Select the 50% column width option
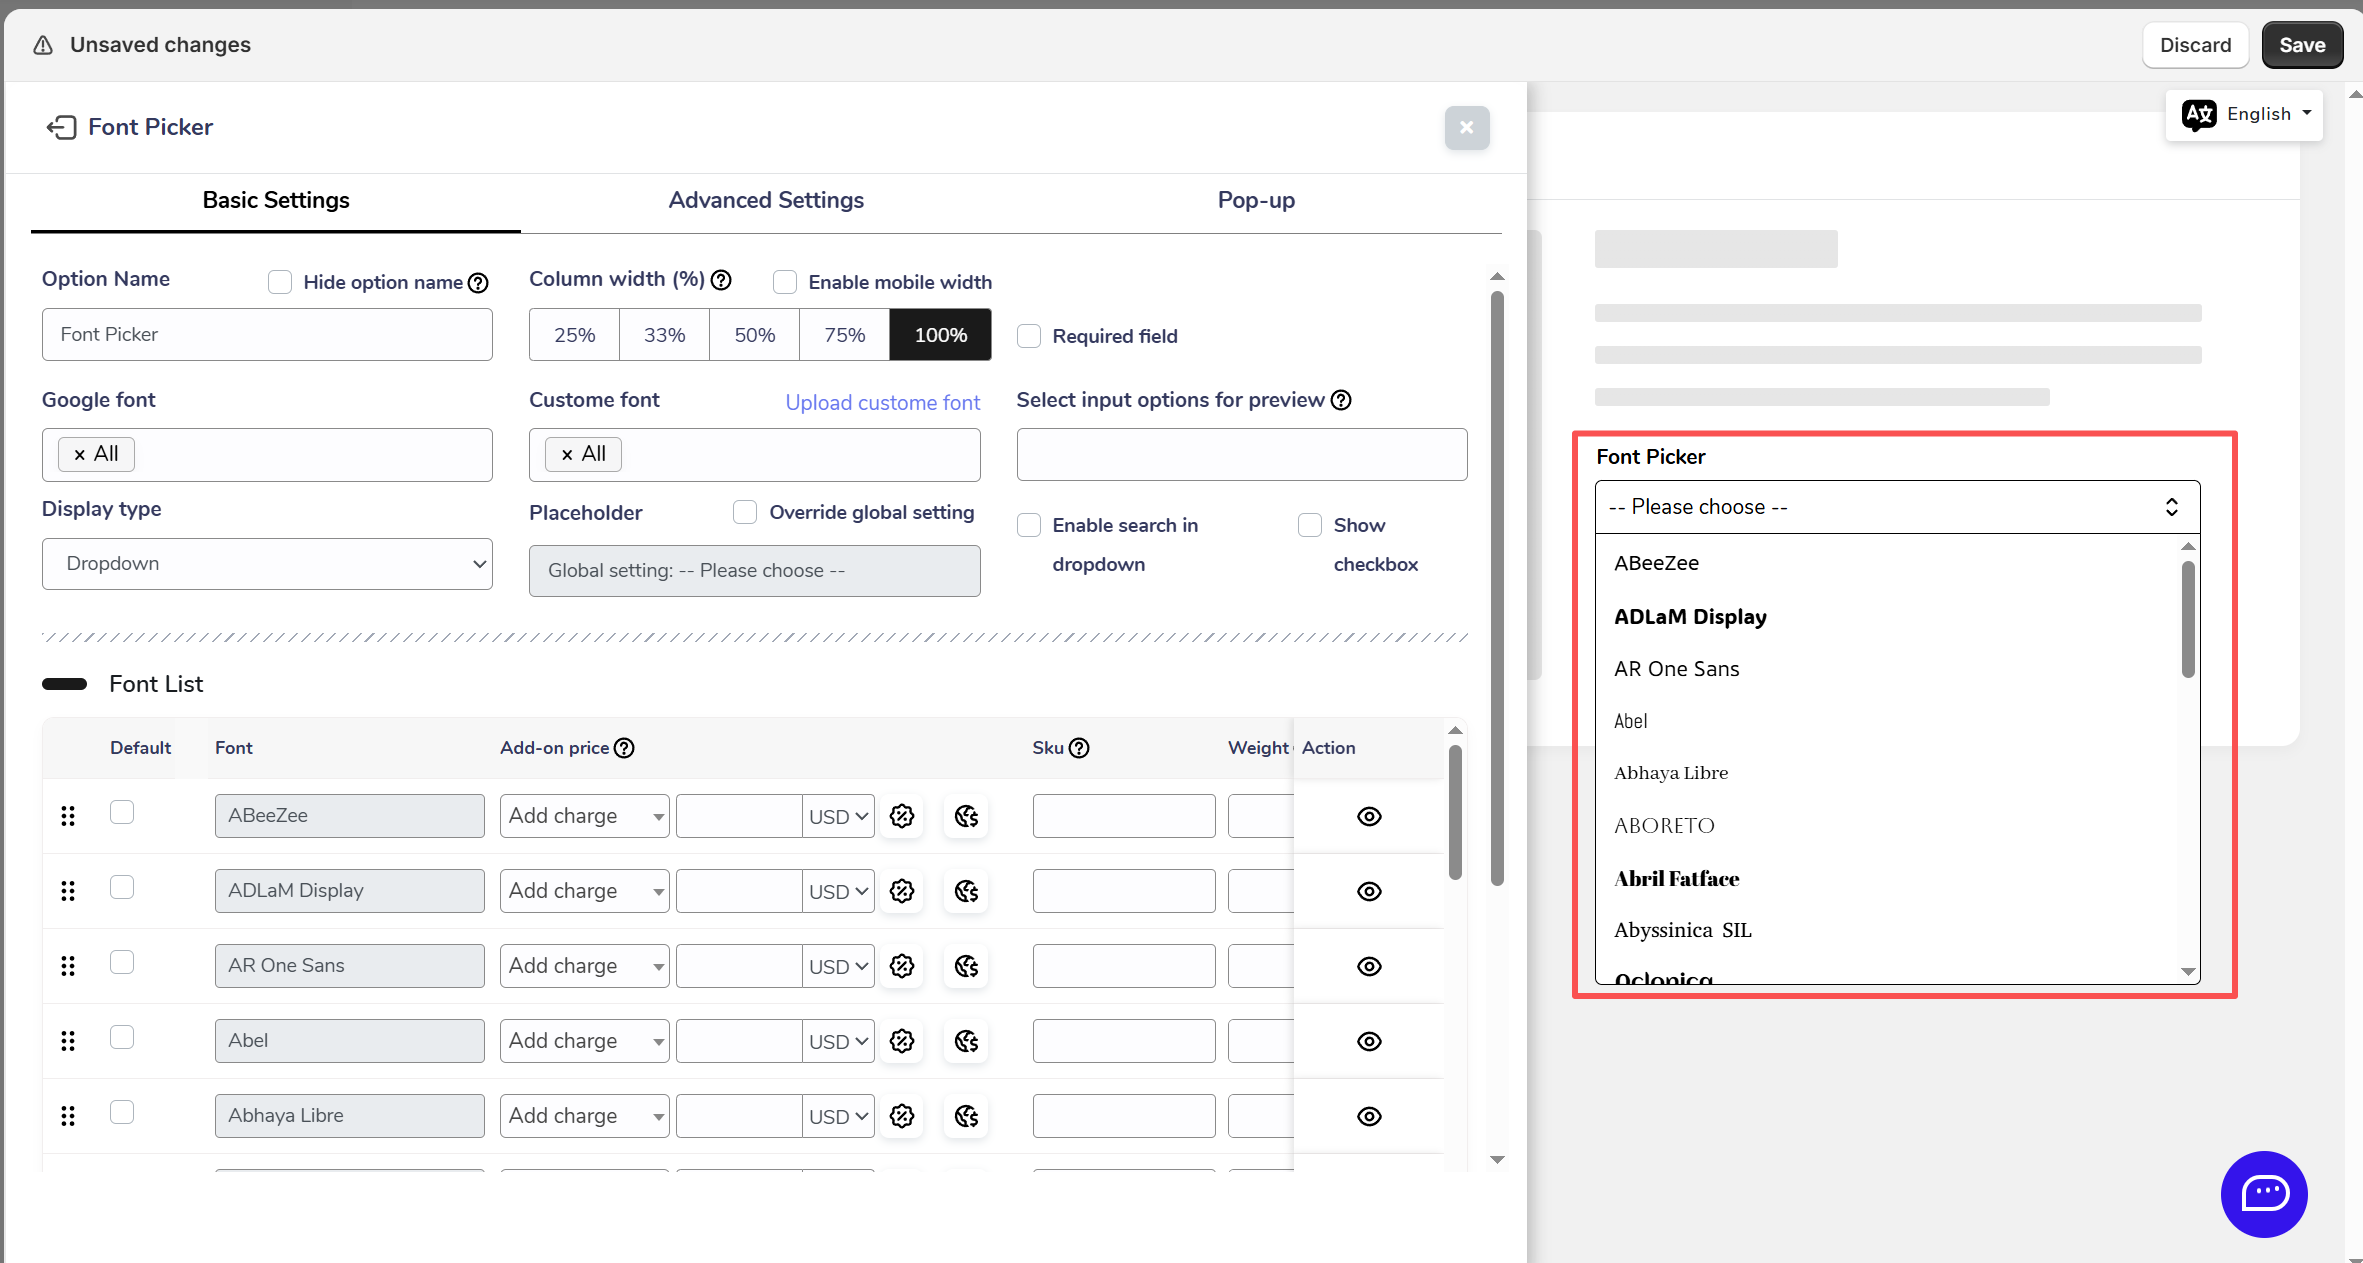The height and width of the screenshot is (1263, 2363). coord(754,335)
